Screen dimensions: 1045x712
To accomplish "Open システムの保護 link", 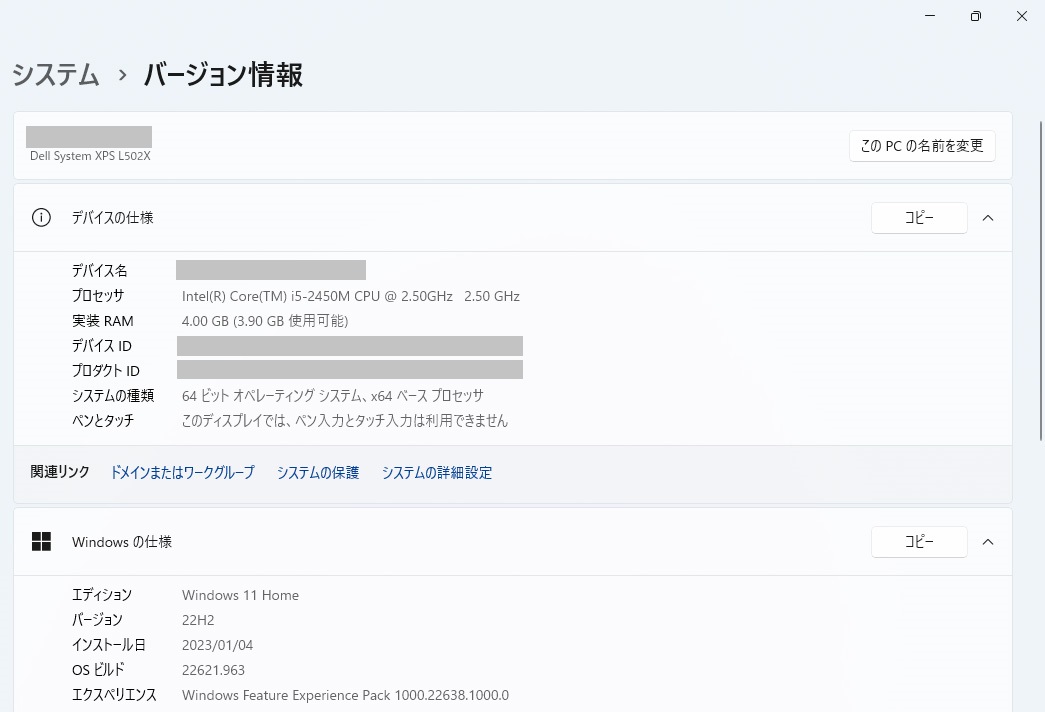I will [x=318, y=473].
